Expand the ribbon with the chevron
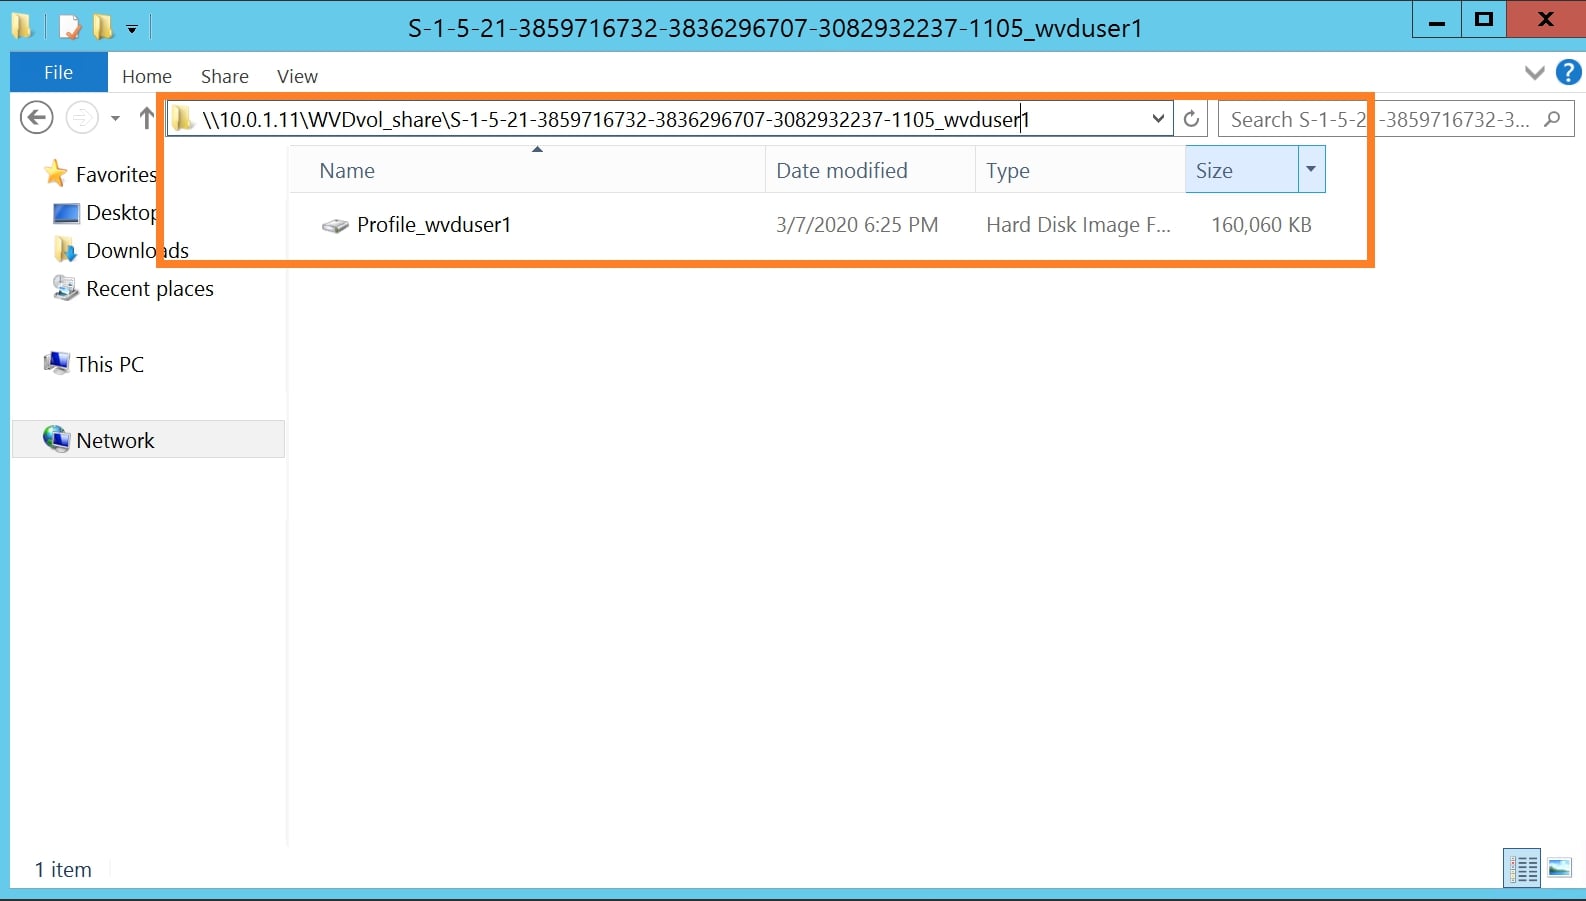This screenshot has width=1586, height=901. pos(1534,73)
